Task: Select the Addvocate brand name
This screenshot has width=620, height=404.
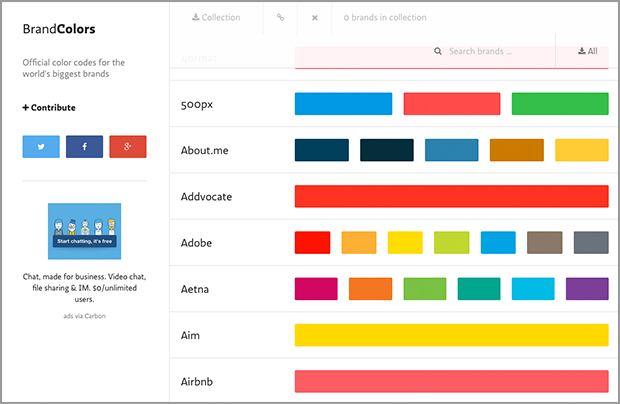Action: tap(206, 196)
